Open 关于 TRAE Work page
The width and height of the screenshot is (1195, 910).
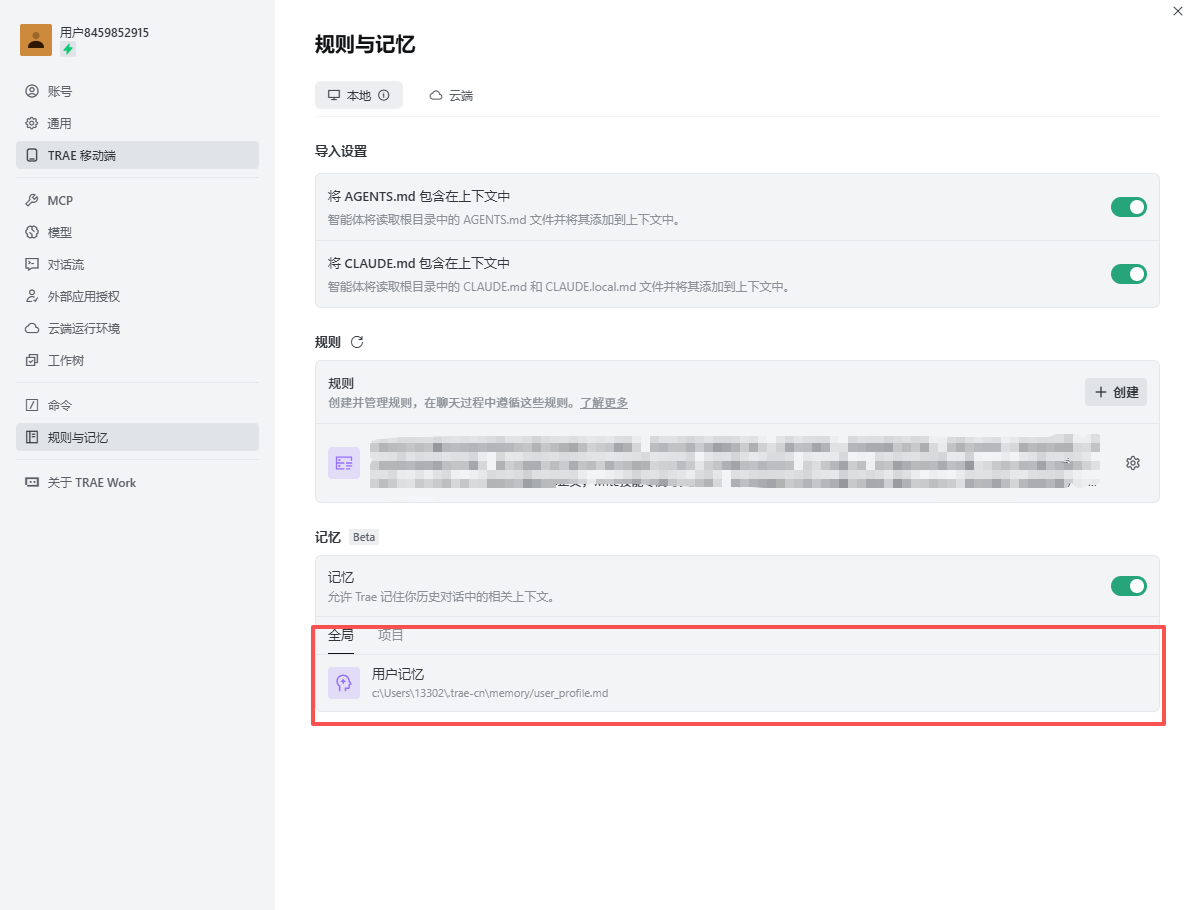pos(137,482)
